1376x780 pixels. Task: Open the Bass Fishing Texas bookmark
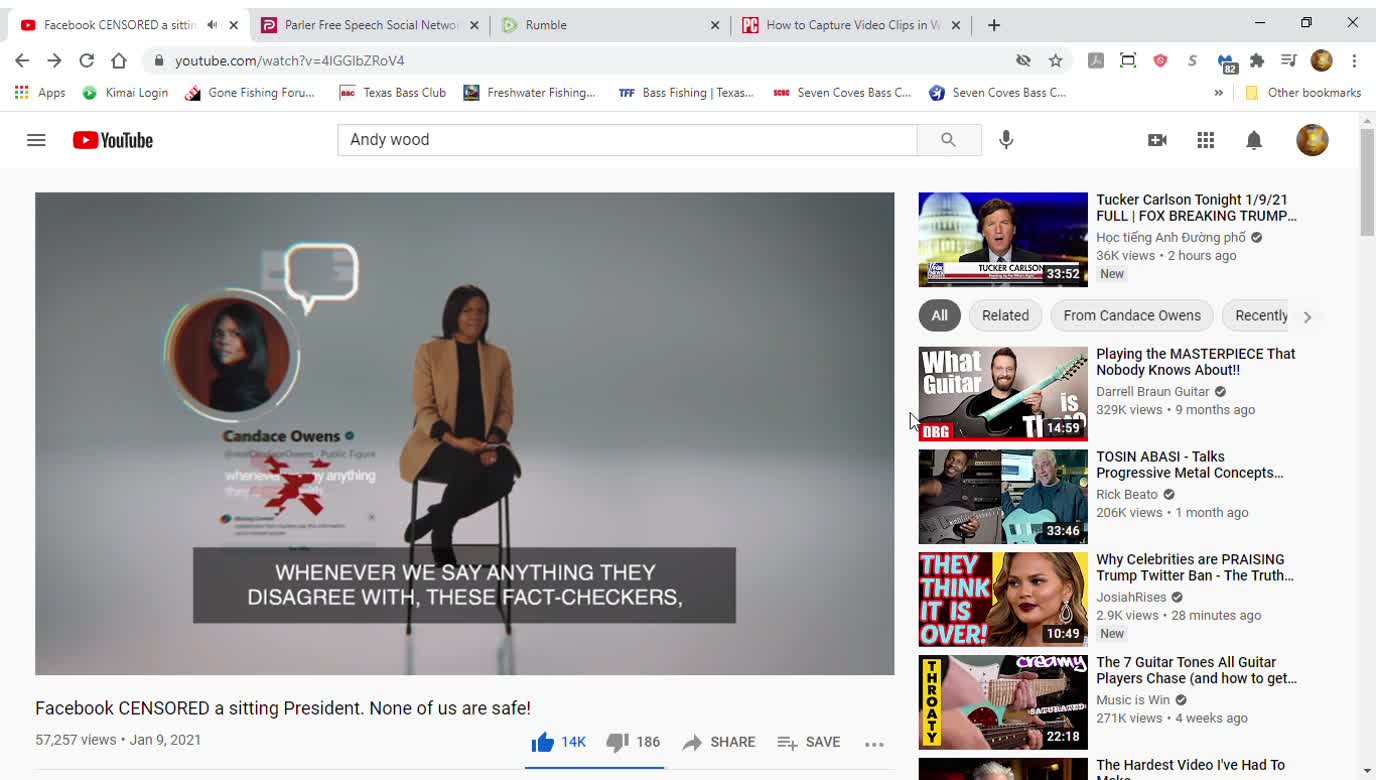click(x=686, y=93)
